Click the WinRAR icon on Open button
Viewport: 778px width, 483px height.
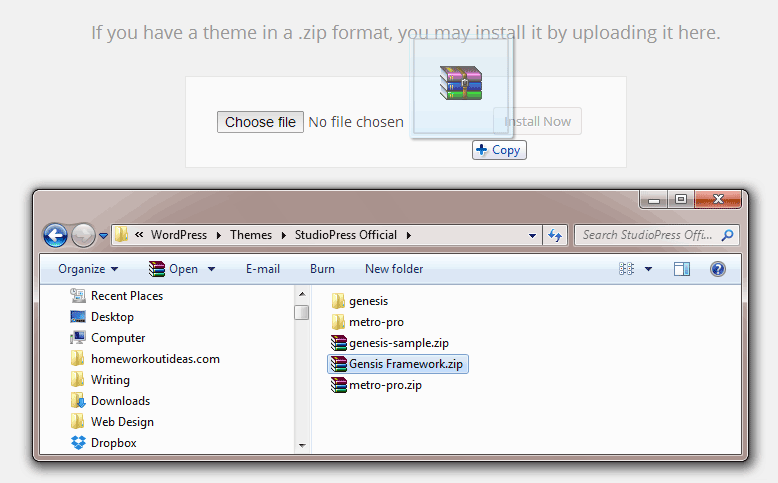click(157, 269)
